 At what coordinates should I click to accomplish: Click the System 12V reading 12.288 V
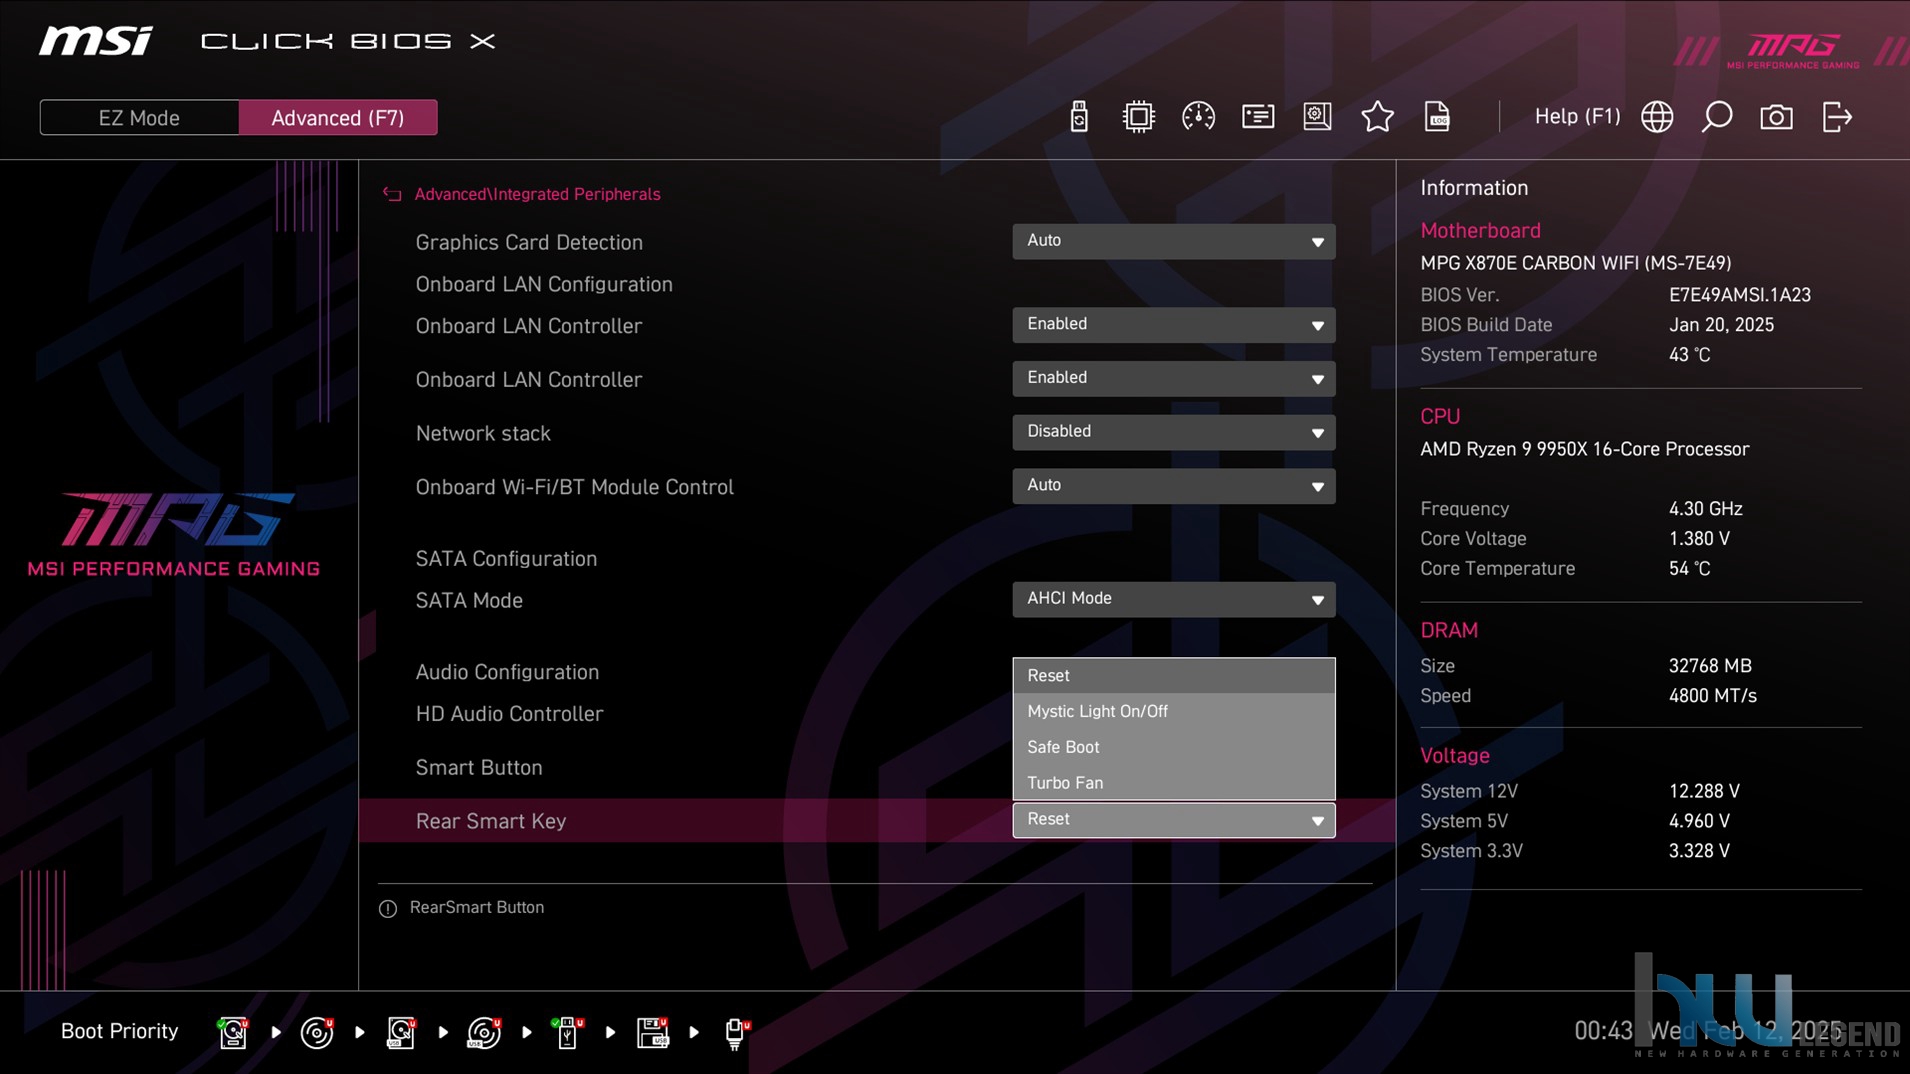pyautogui.click(x=1704, y=791)
